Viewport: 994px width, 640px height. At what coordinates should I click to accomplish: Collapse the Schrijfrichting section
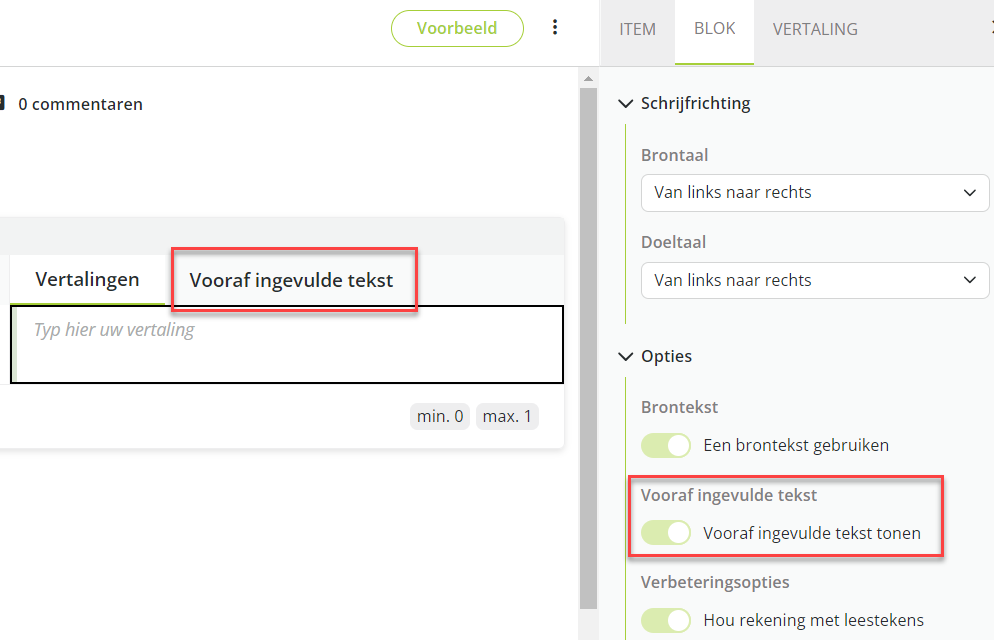(627, 103)
